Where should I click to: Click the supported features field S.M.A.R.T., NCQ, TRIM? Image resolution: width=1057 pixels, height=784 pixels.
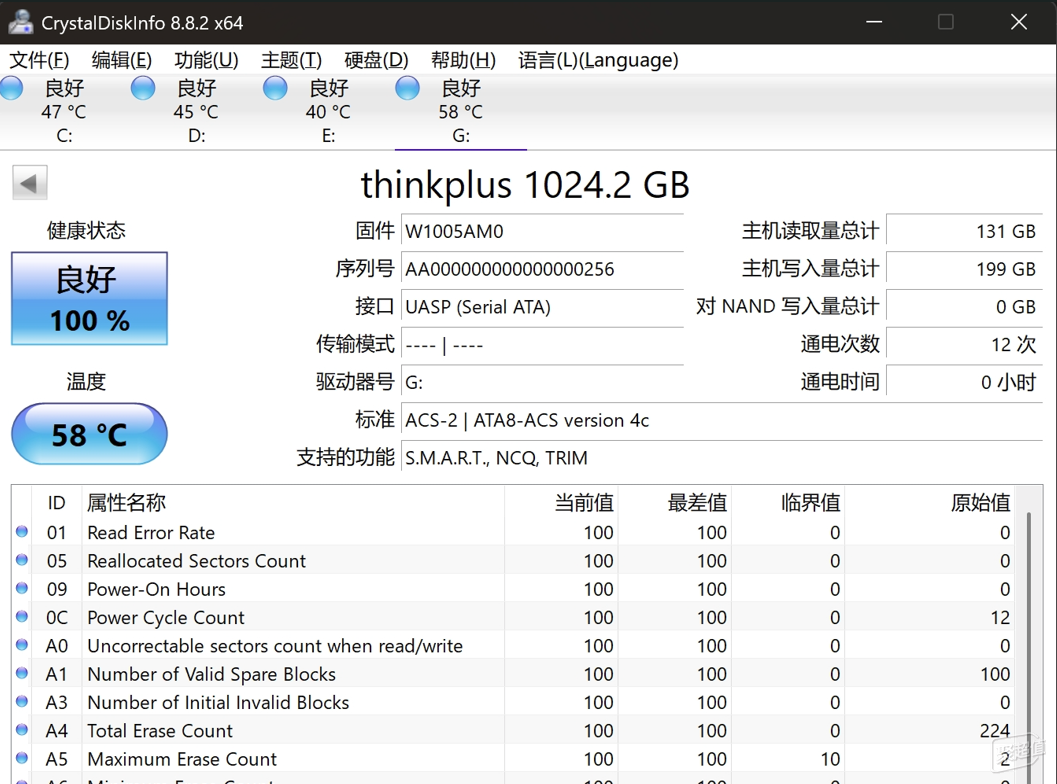tap(722, 458)
